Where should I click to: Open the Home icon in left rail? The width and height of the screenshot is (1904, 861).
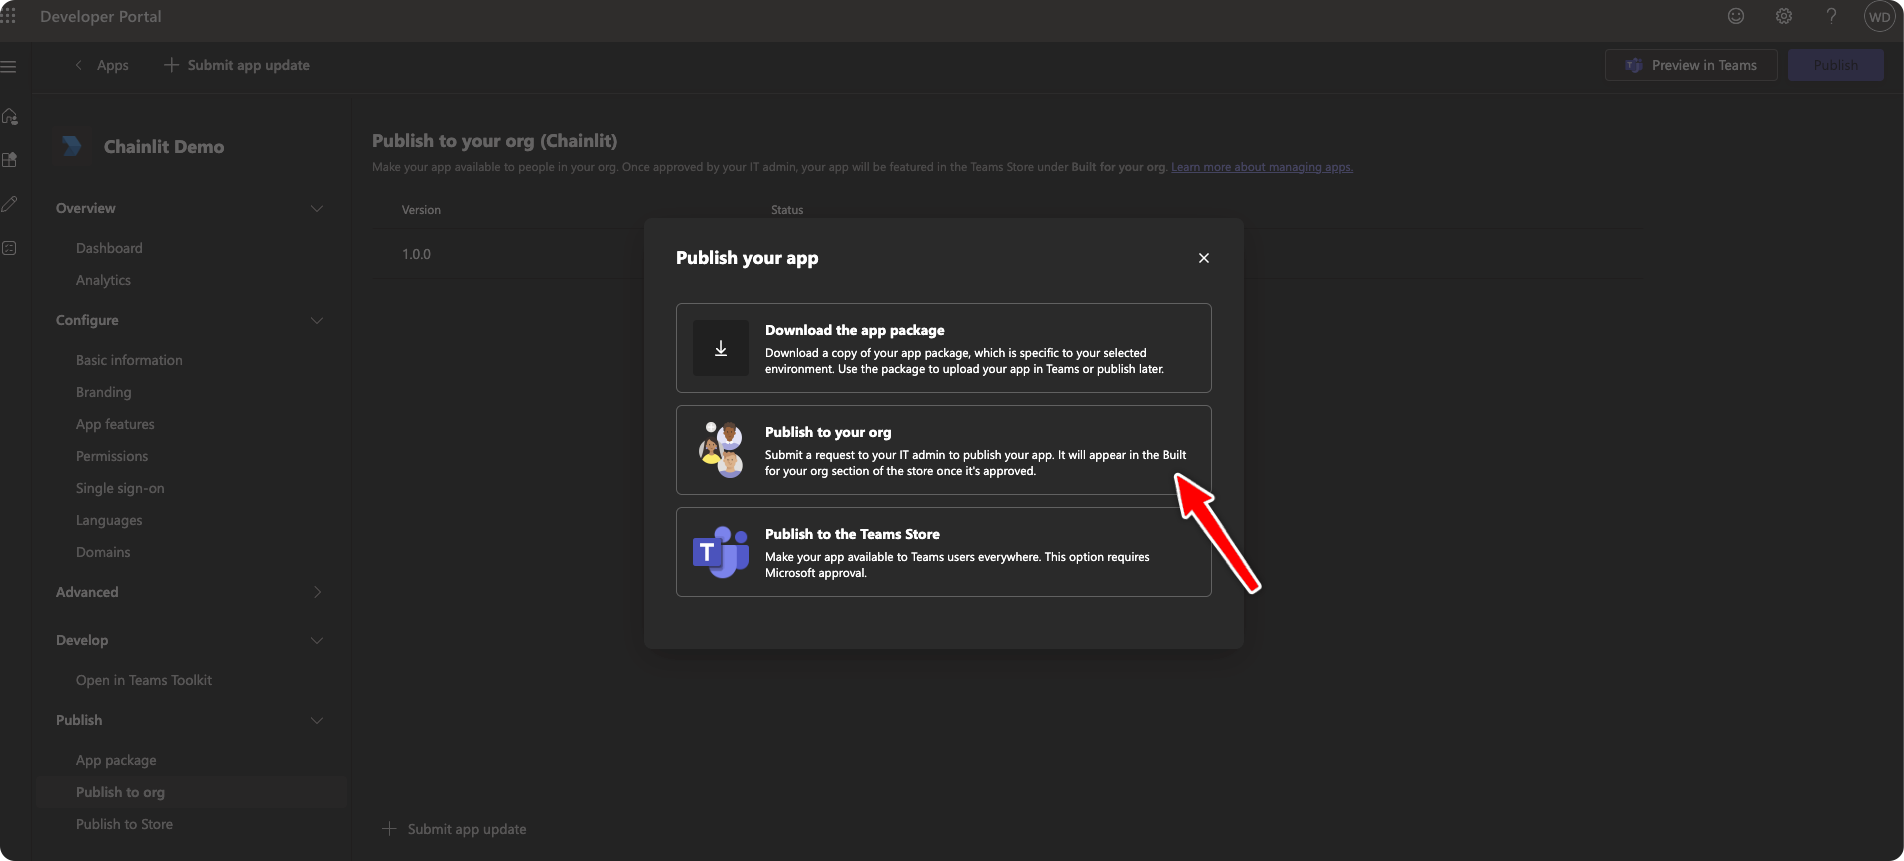(10, 117)
